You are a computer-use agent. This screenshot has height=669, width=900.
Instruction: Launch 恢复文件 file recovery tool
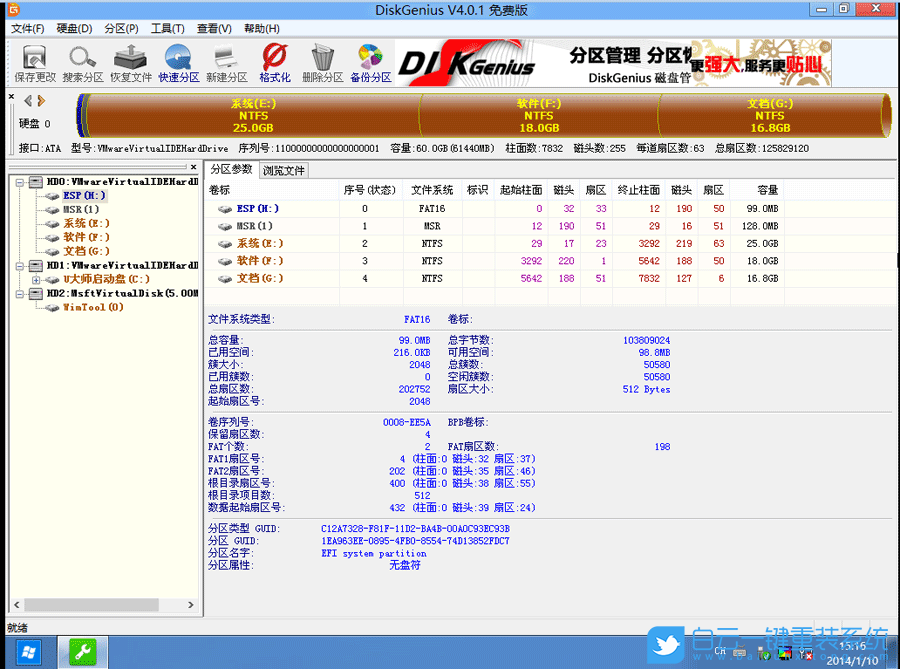coord(130,62)
